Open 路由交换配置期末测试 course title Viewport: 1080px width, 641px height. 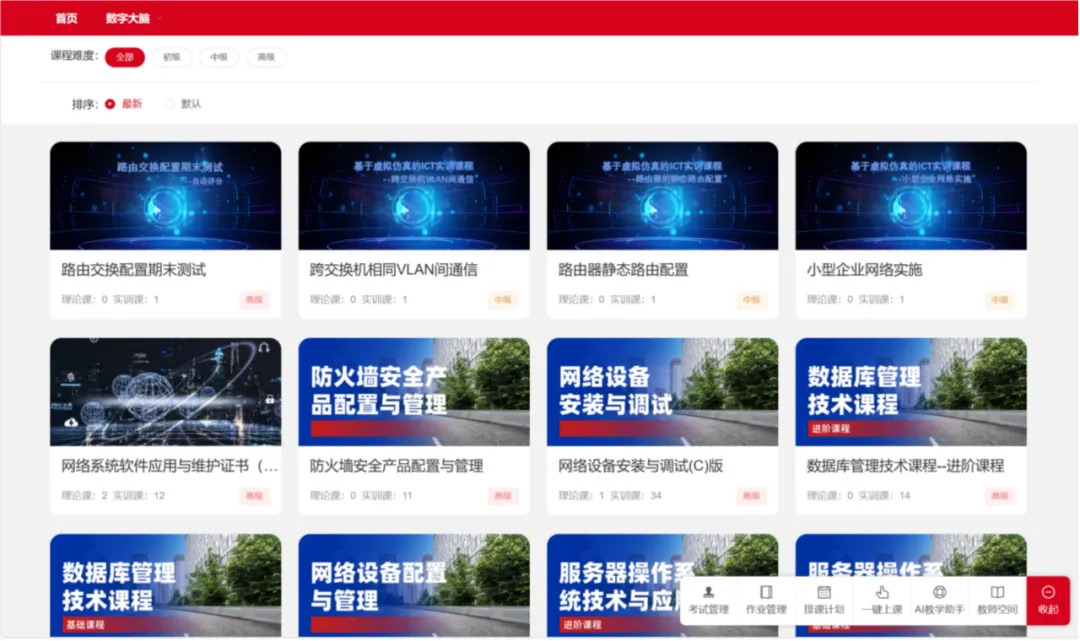[134, 270]
